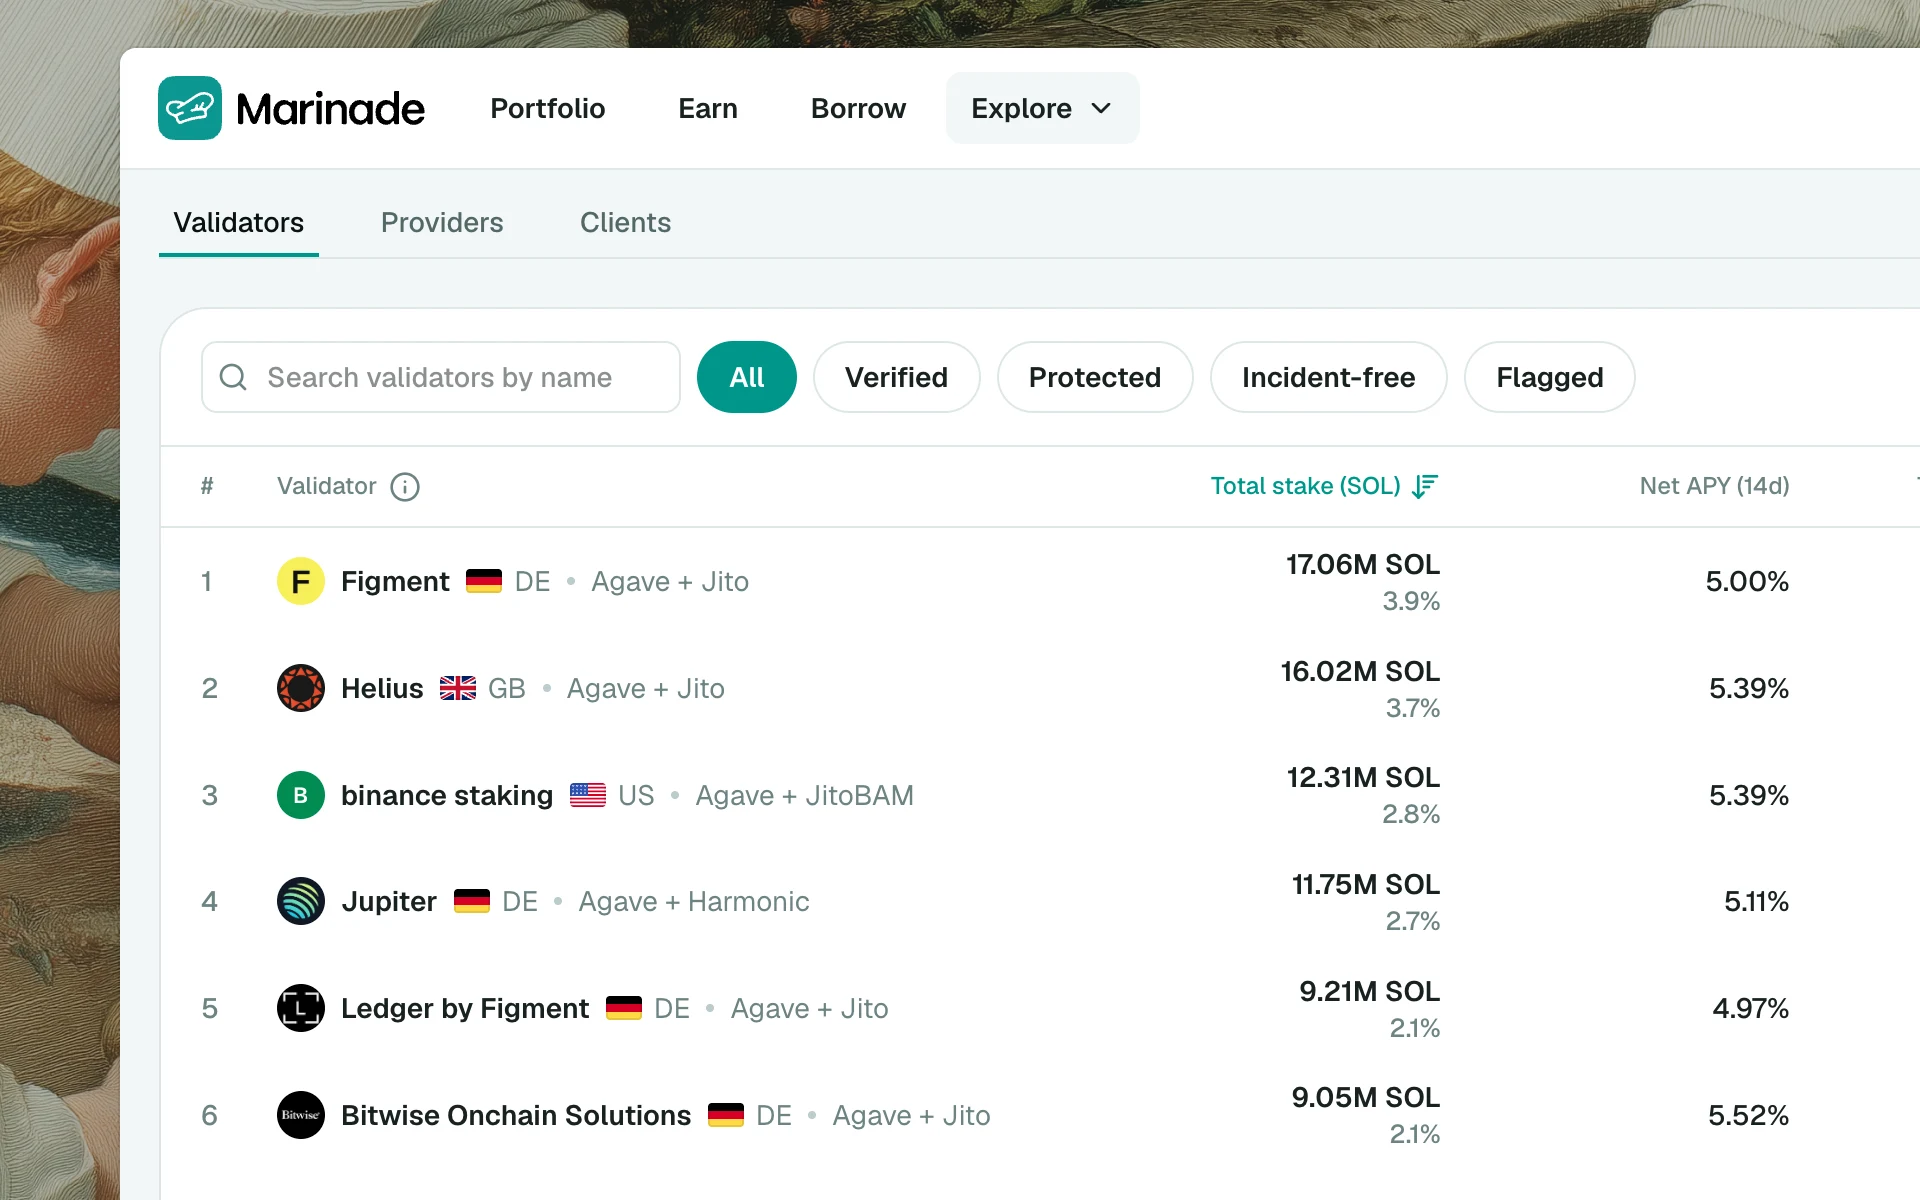Filter validators by Protected
This screenshot has height=1200, width=1920.
point(1095,377)
